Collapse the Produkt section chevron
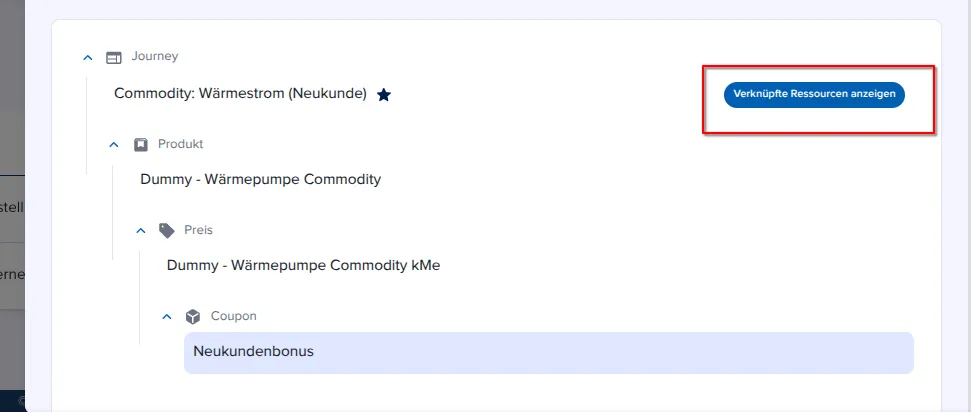 pyautogui.click(x=114, y=144)
